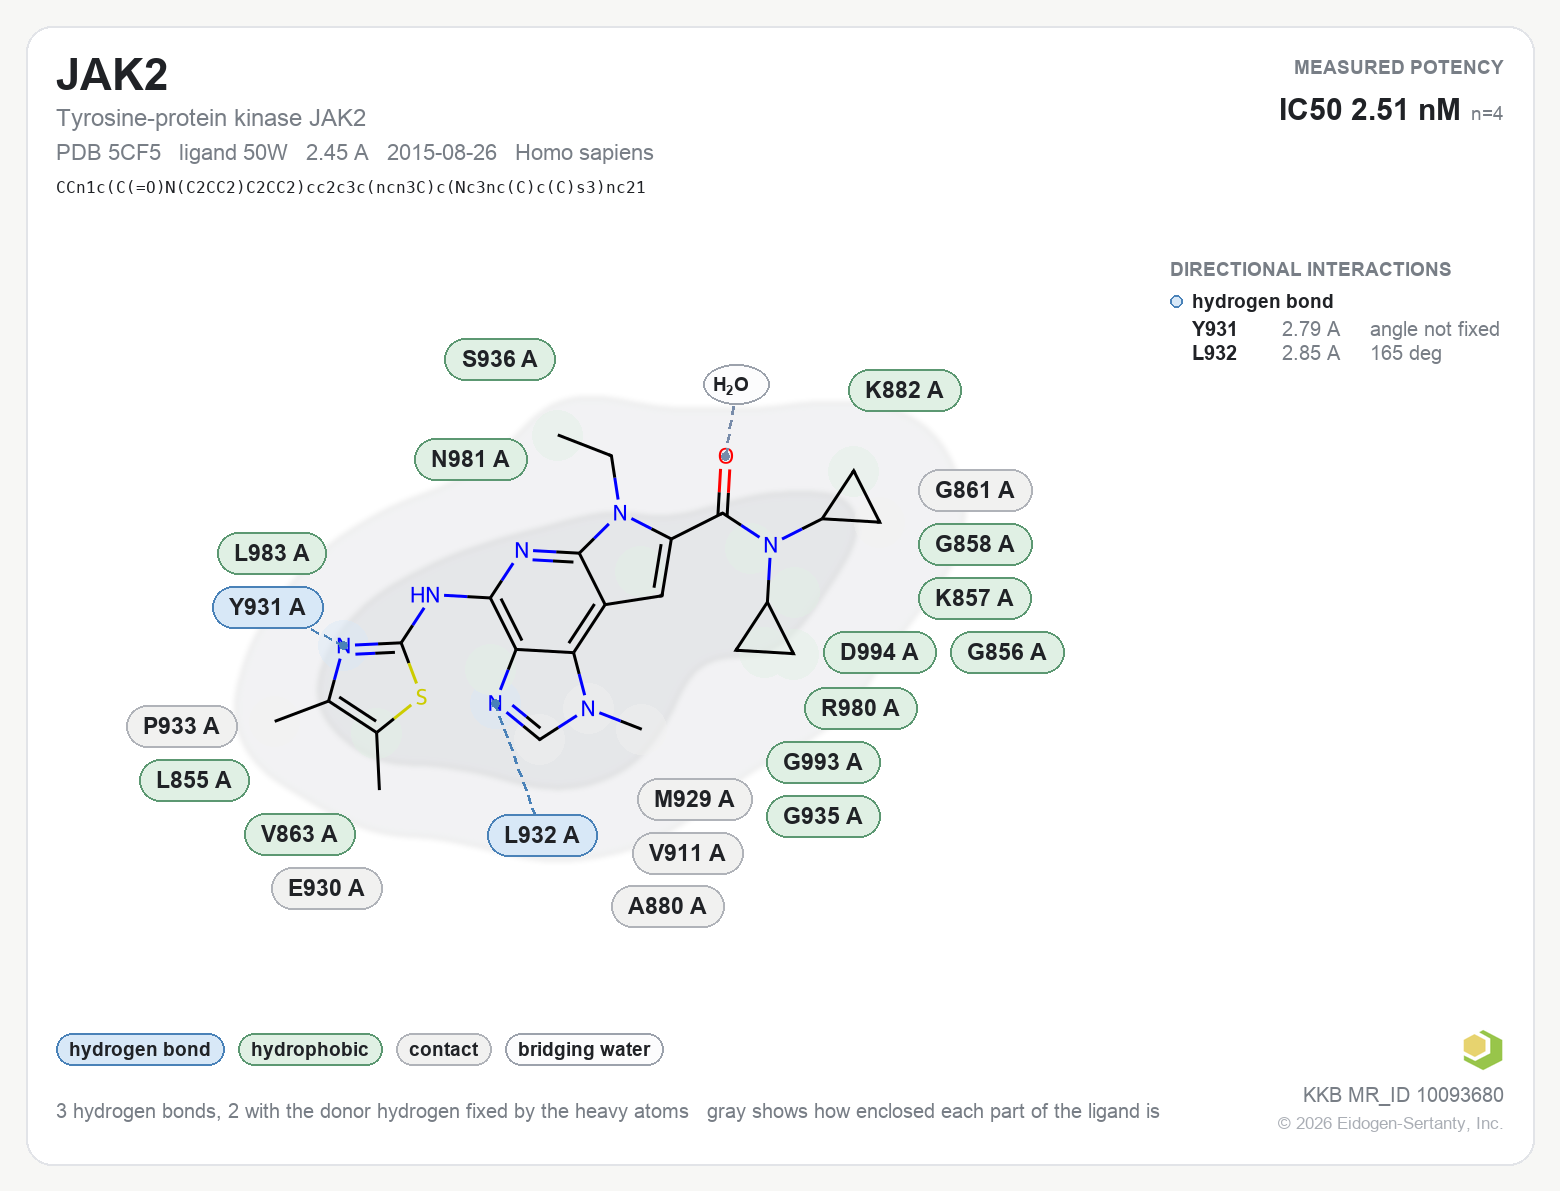The height and width of the screenshot is (1191, 1560).
Task: Click the HN amine linker atom
Action: coord(425,595)
